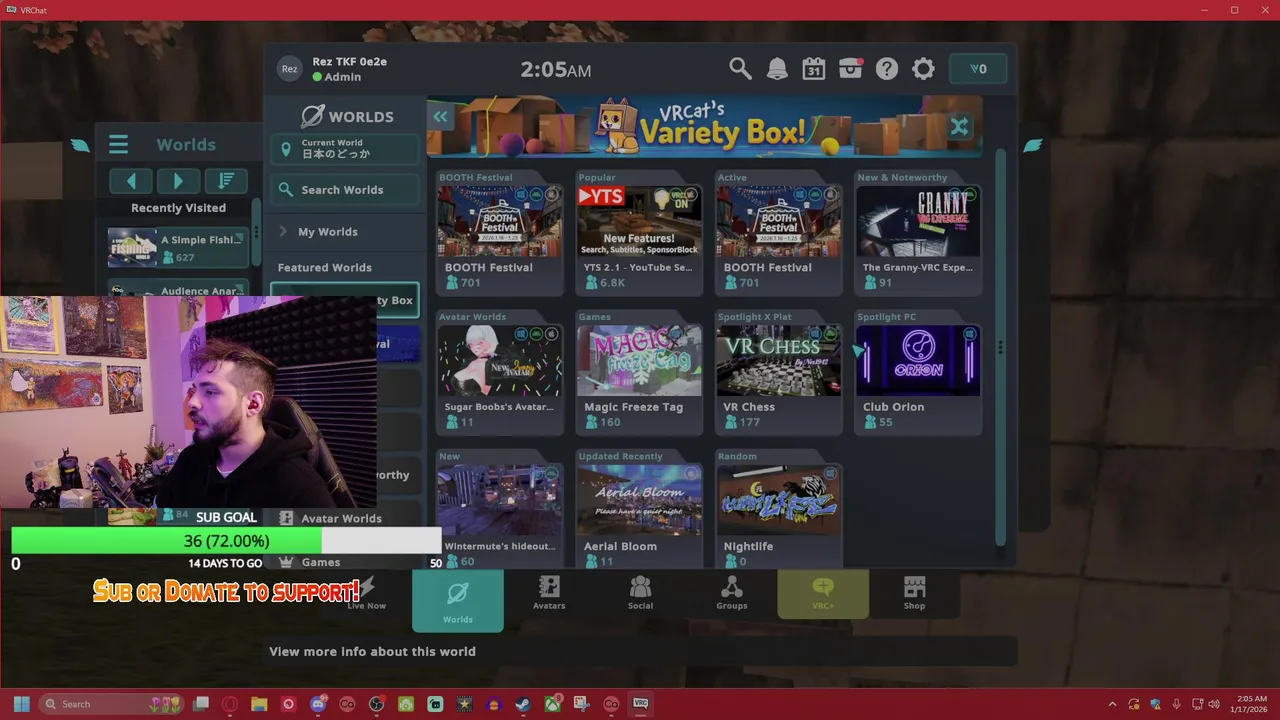Open the gift box icon with red dot
The image size is (1280, 720).
[850, 68]
